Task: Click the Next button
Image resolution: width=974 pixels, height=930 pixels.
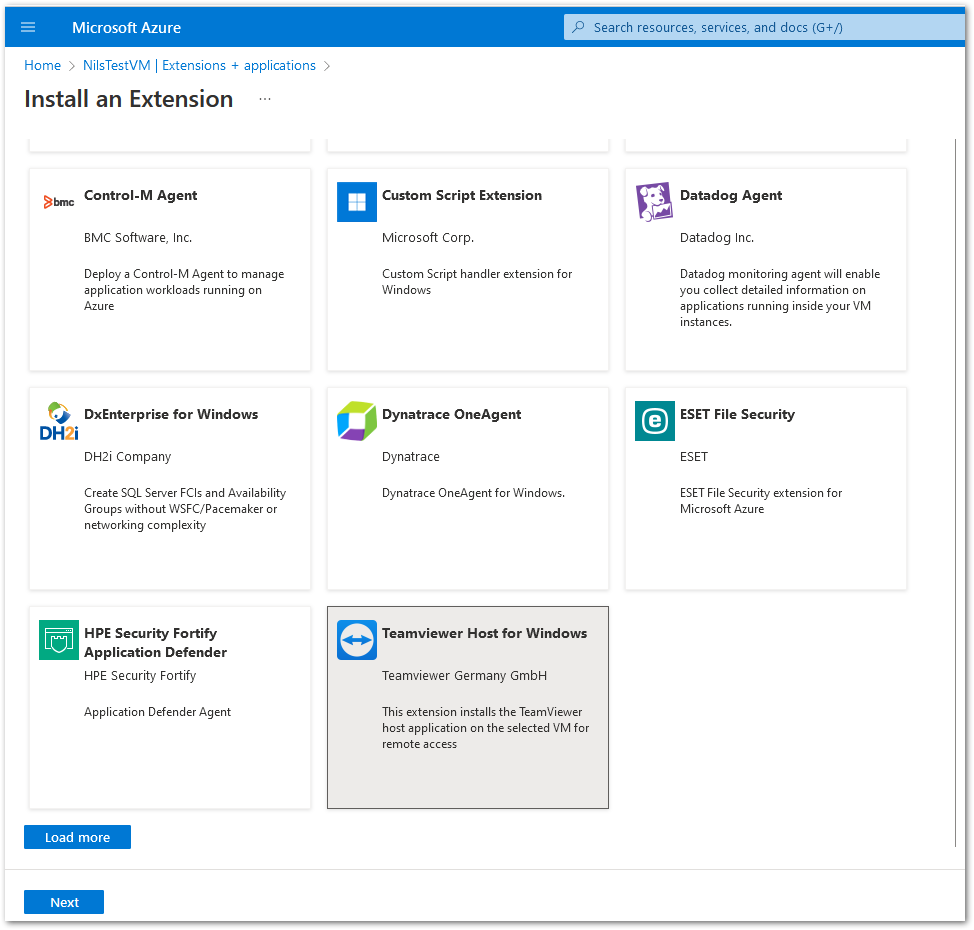Action: tap(64, 902)
